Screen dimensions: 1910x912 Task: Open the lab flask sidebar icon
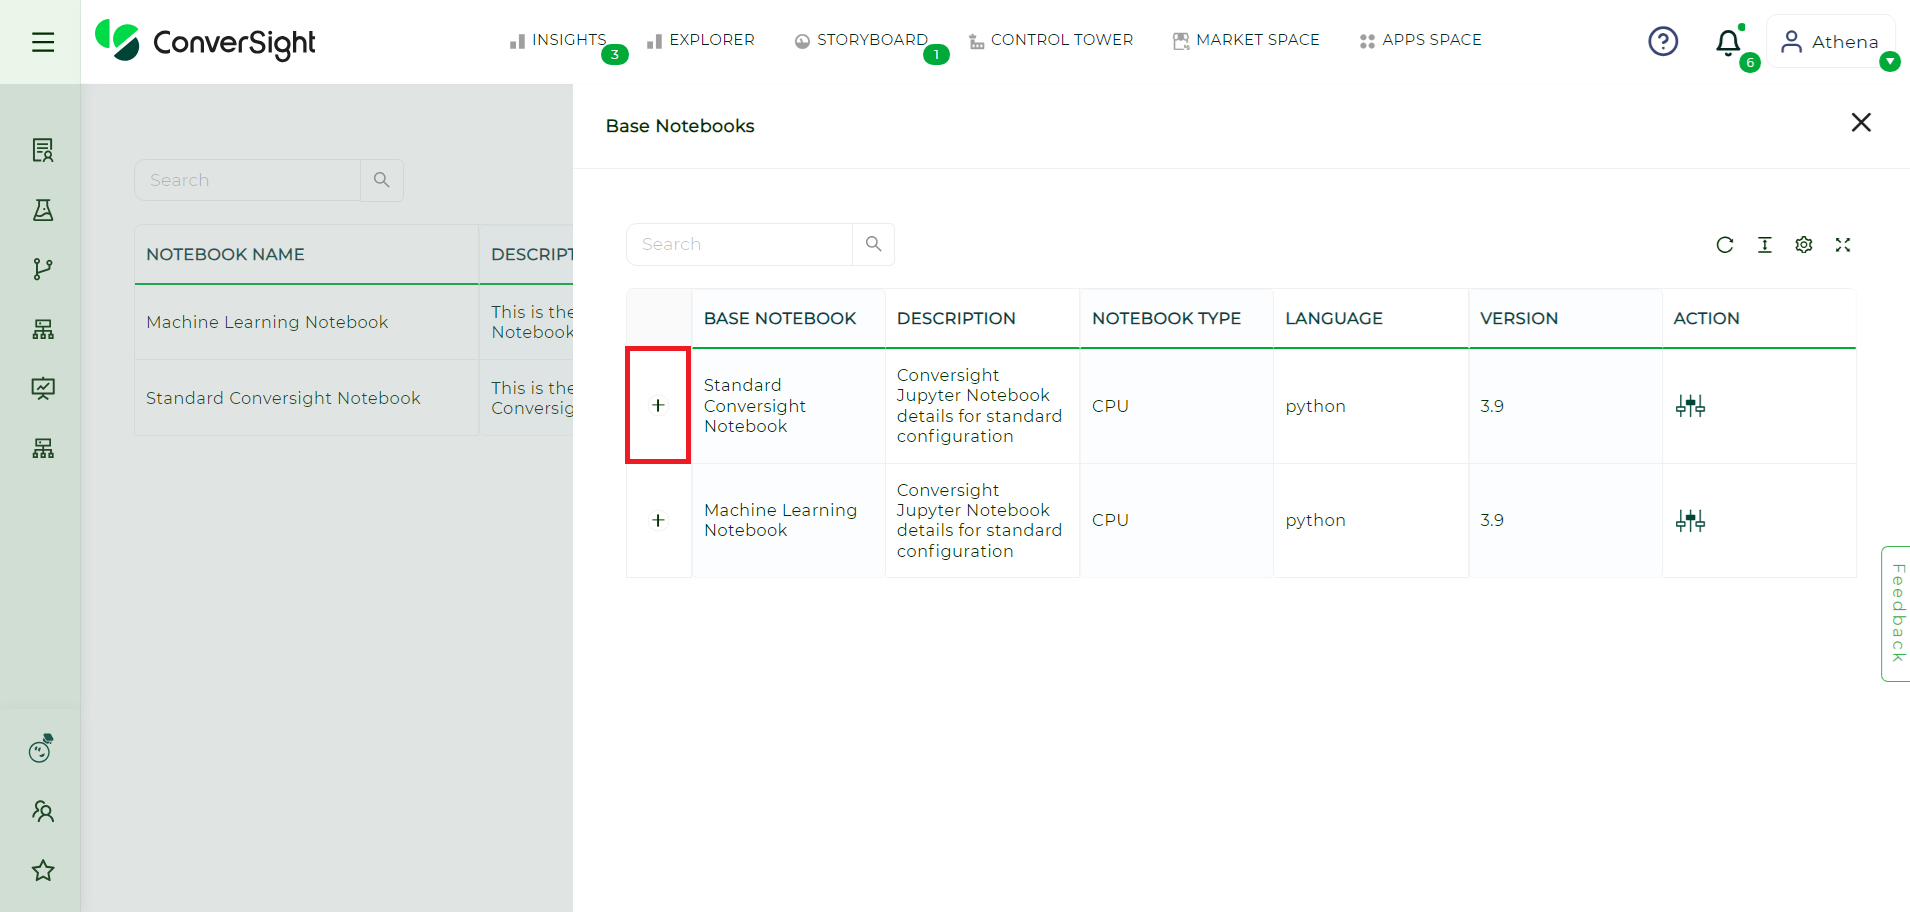click(42, 209)
